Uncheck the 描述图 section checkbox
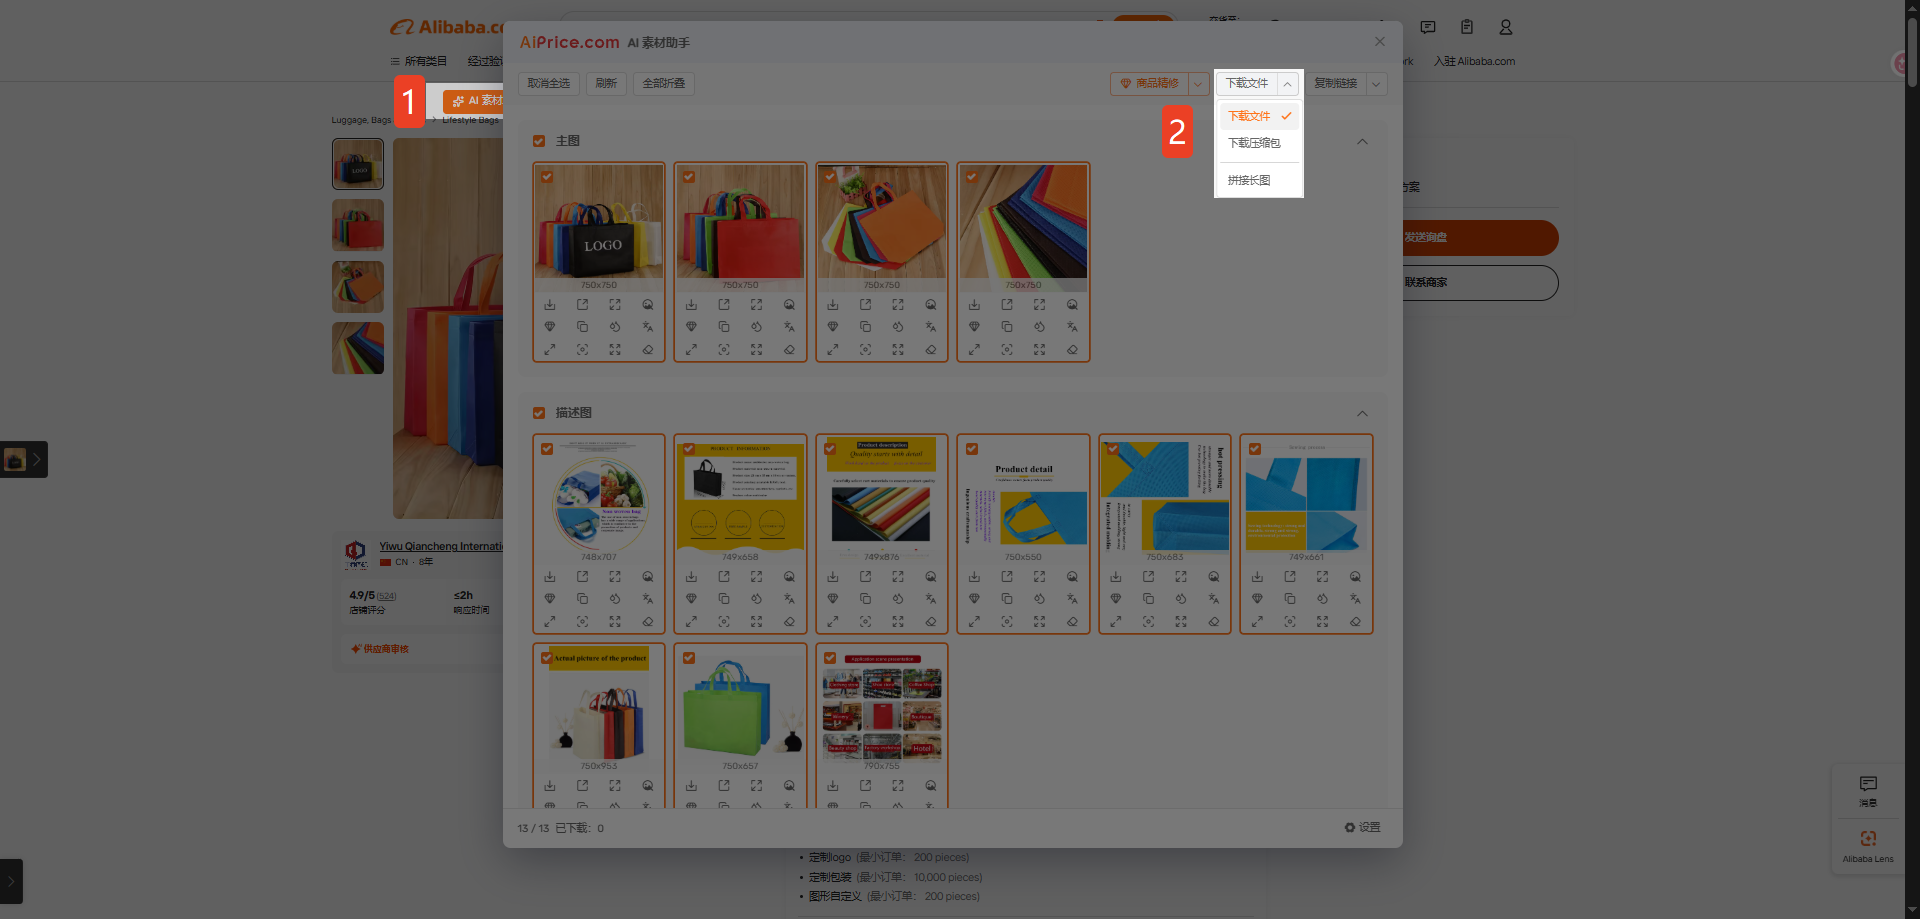 (539, 413)
